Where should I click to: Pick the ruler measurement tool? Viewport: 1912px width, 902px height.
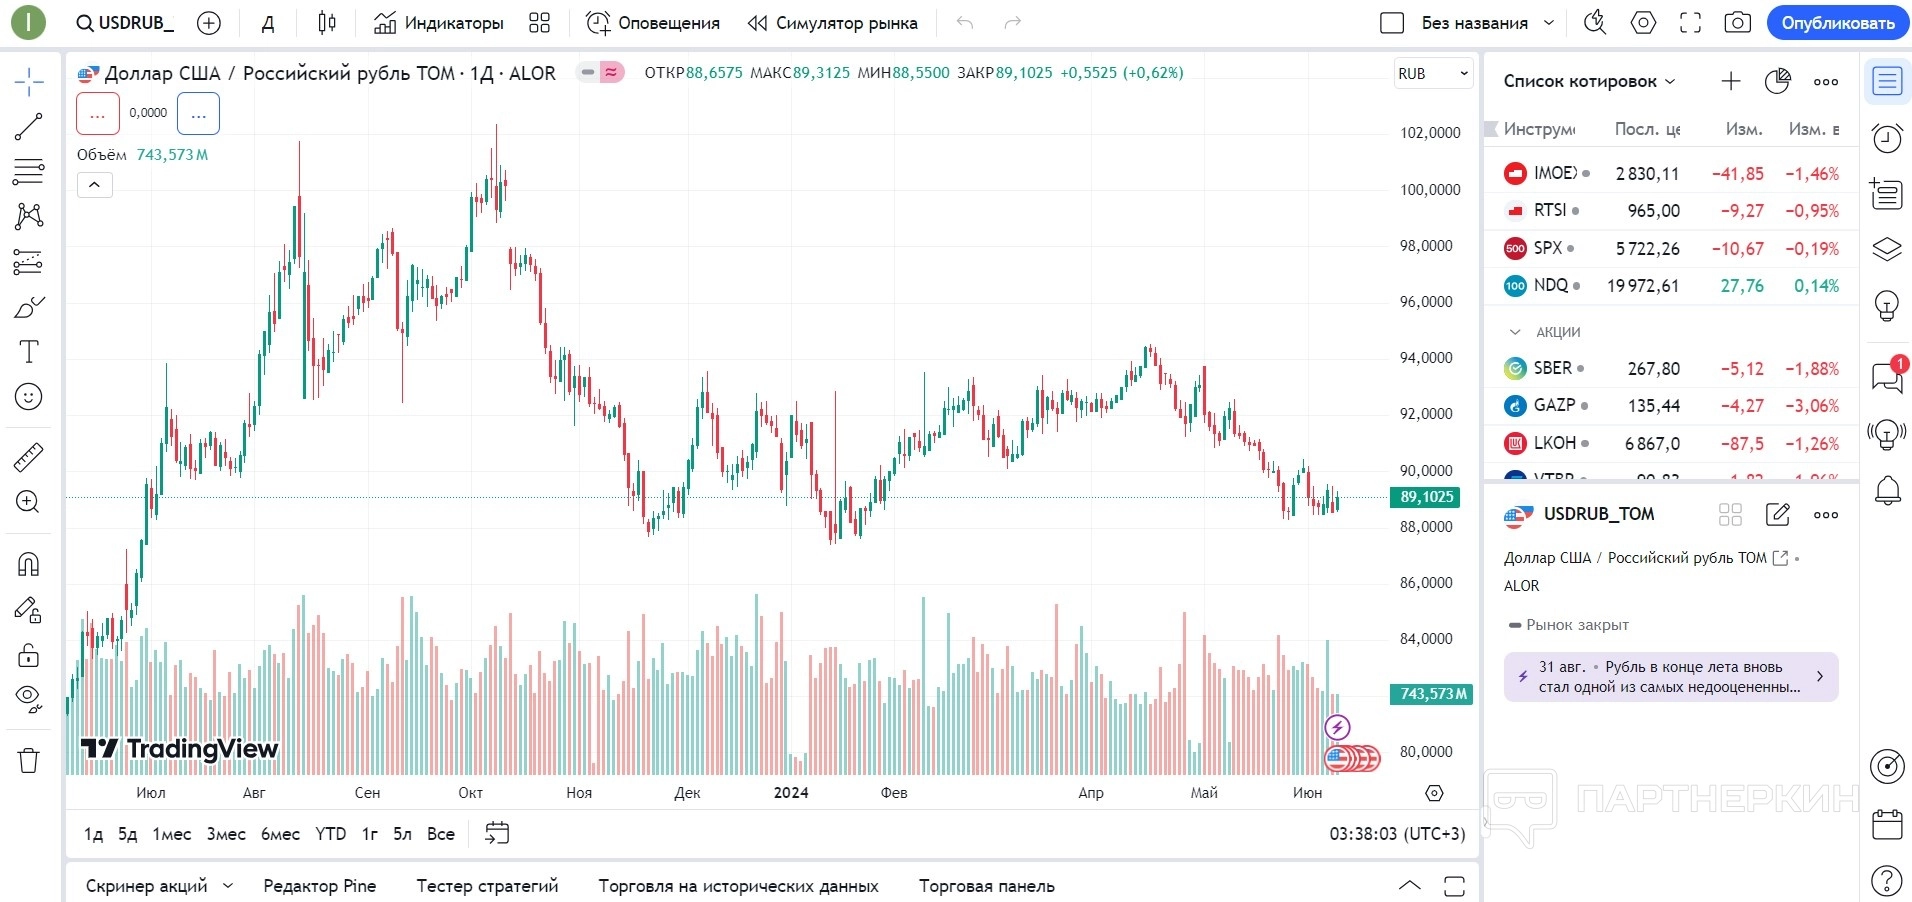(28, 457)
